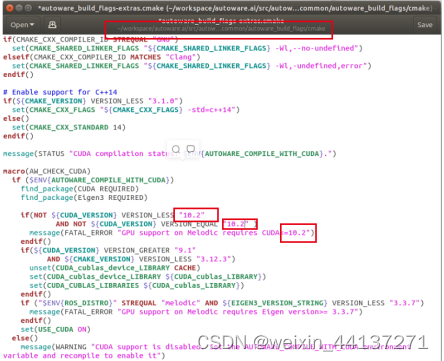This screenshot has height=361, width=444.
Task: Click the ROS_DISTRO STREQUAL "melodic" condition line
Action: [x=222, y=303]
